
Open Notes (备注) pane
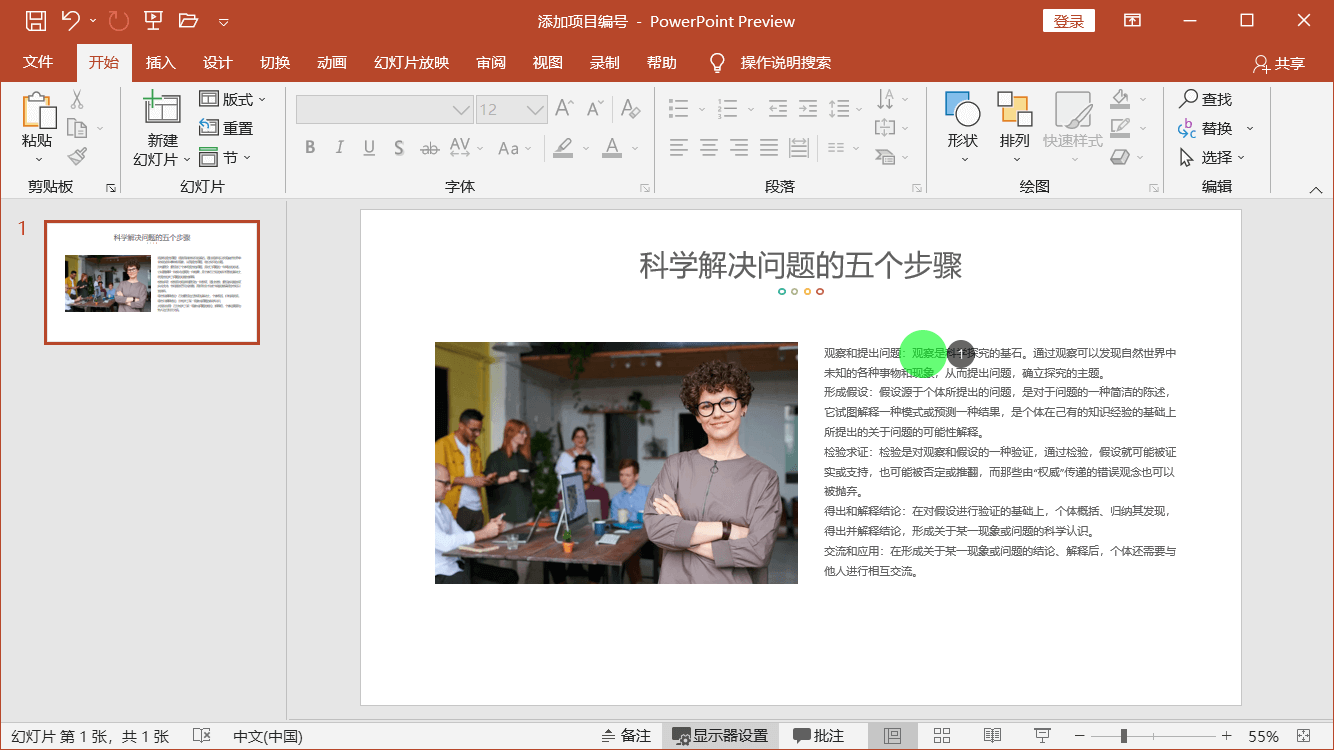tap(626, 736)
